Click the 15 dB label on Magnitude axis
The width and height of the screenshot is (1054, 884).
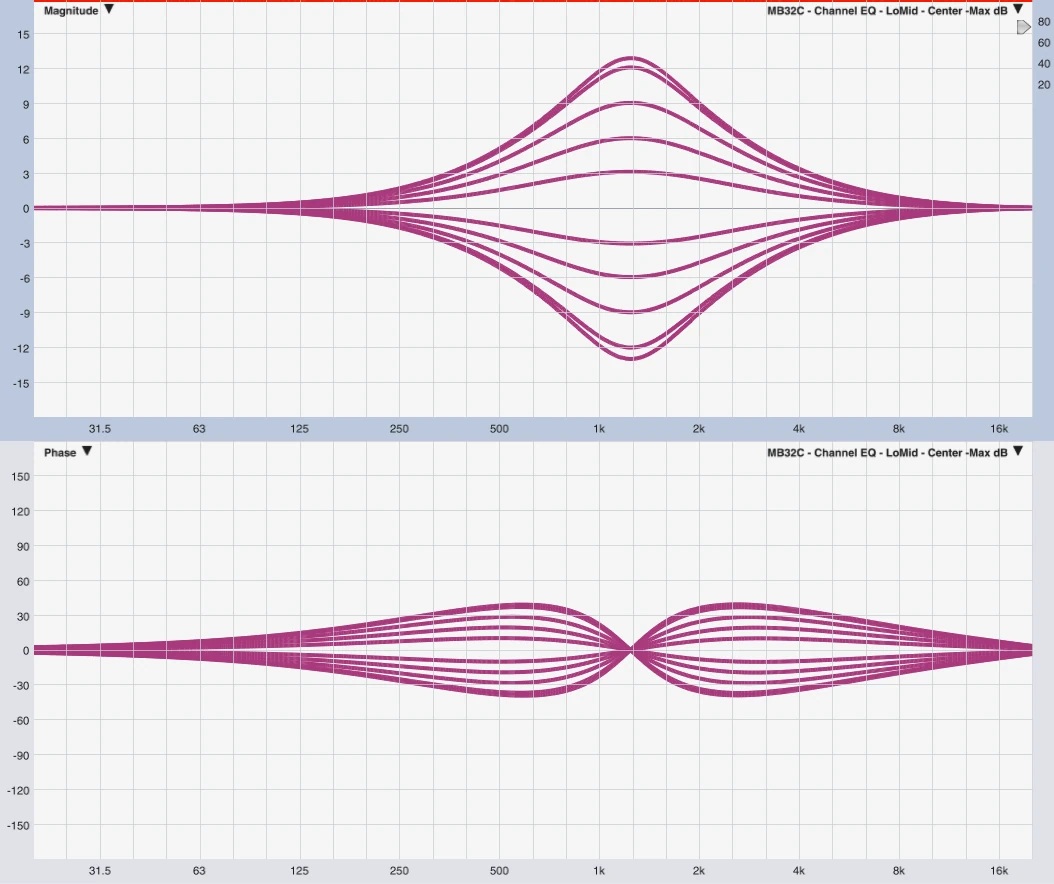pos(23,35)
